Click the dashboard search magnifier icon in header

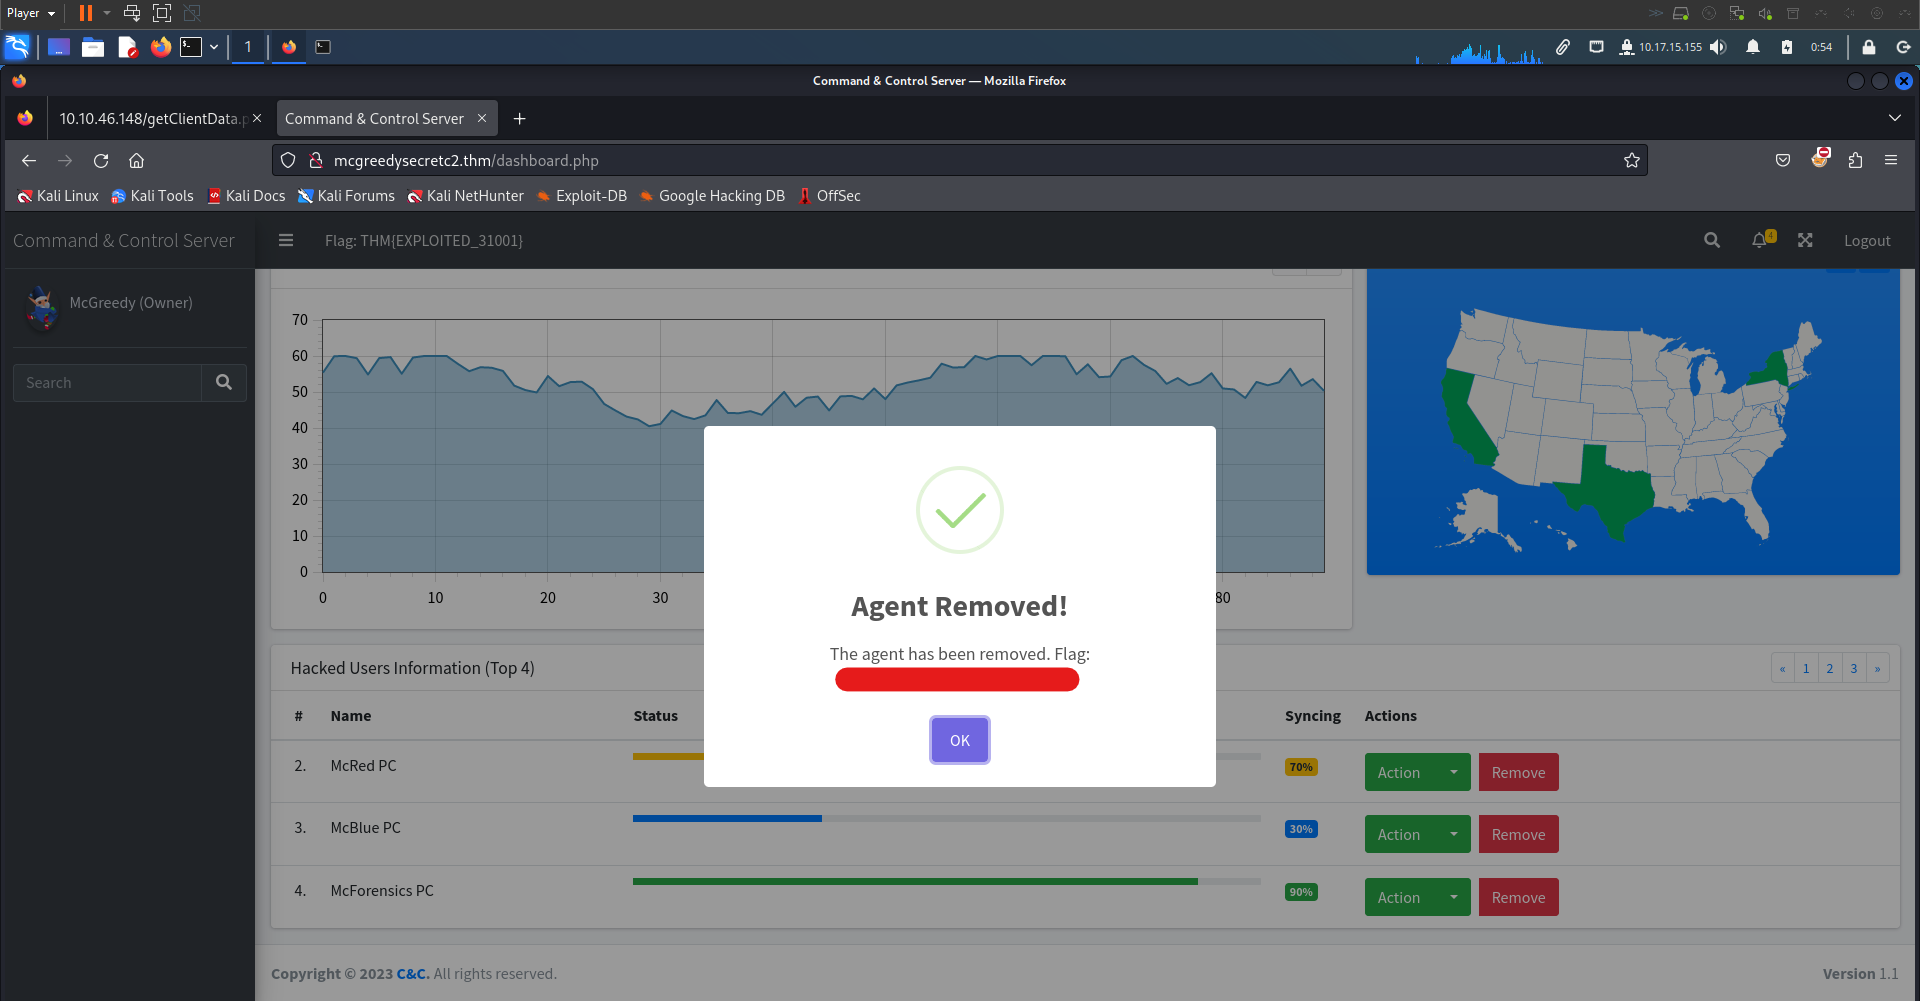(x=1711, y=240)
